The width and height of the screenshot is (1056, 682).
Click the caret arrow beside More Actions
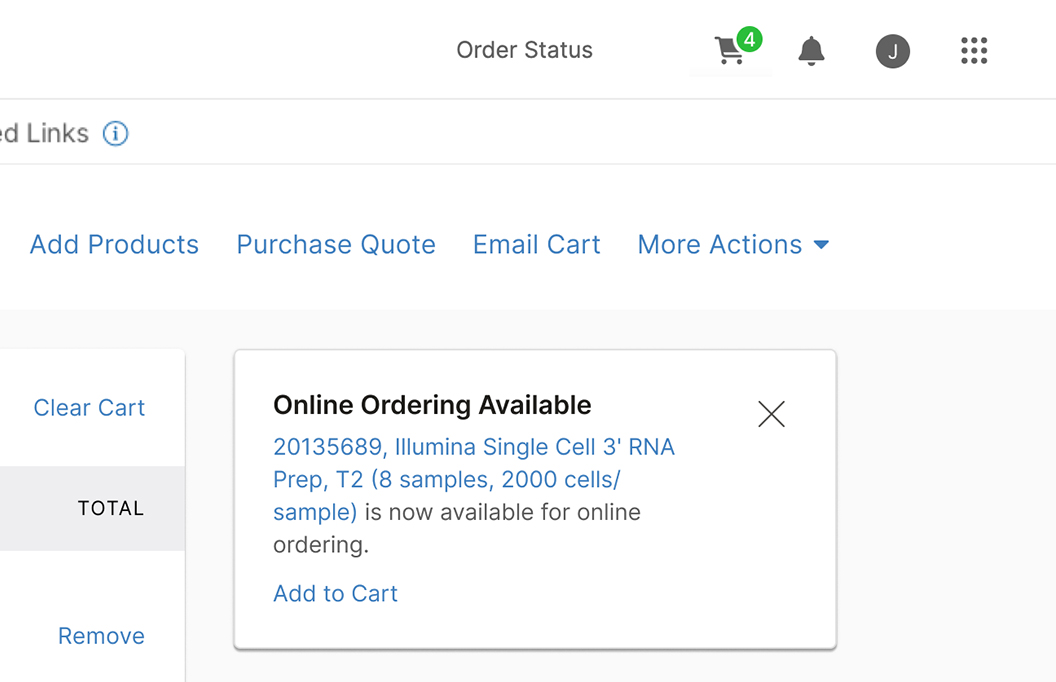point(821,245)
